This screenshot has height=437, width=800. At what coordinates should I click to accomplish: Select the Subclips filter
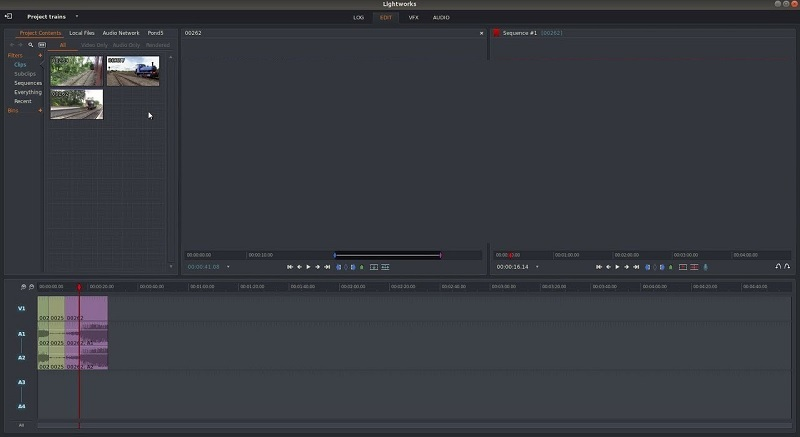[x=25, y=73]
